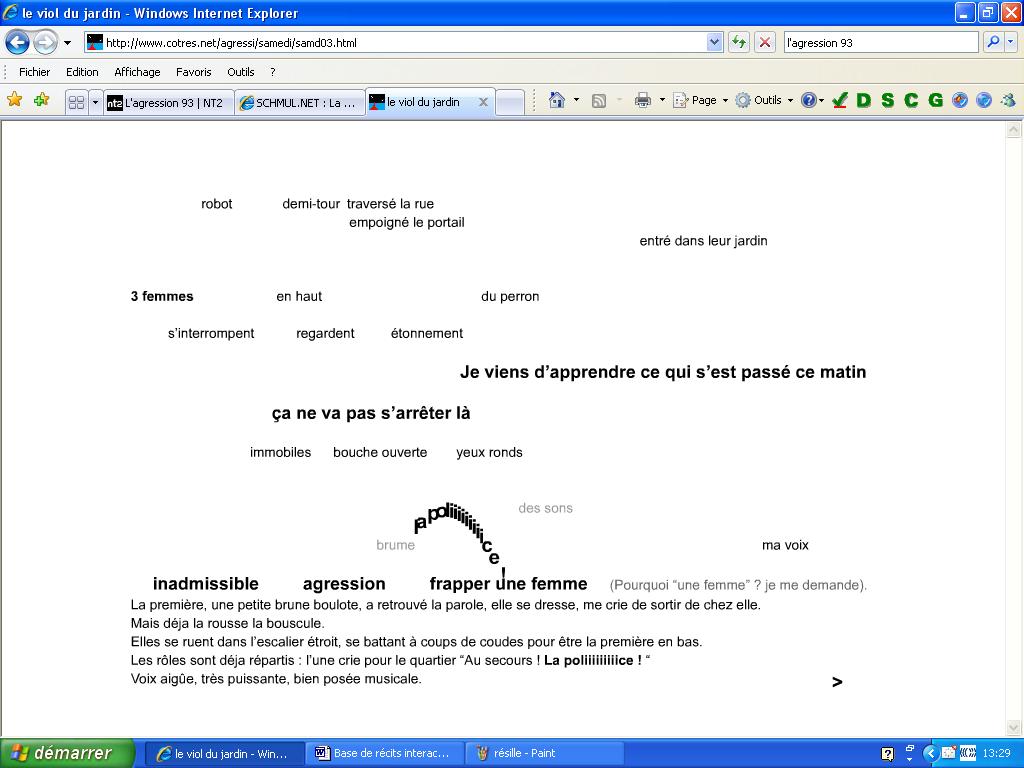Image resolution: width=1024 pixels, height=768 pixels.
Task: Click the bold word "inadmissible"
Action: pos(206,584)
